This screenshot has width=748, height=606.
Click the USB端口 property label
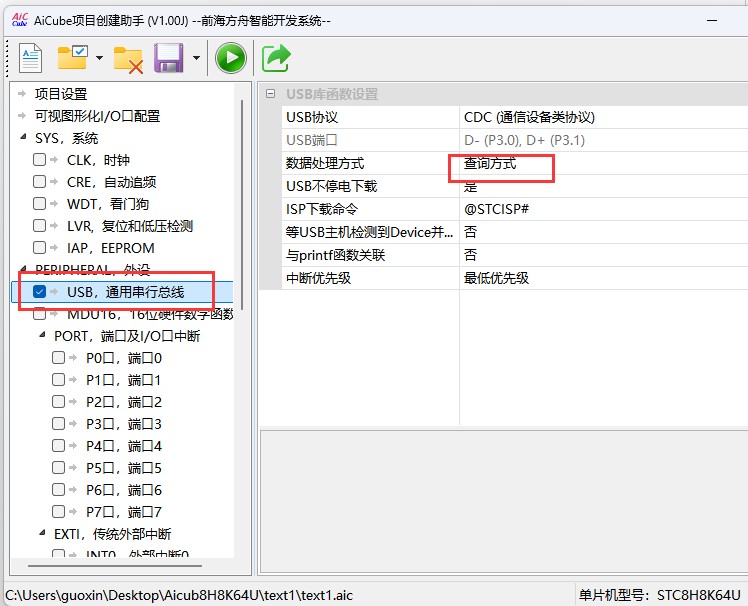(x=312, y=140)
